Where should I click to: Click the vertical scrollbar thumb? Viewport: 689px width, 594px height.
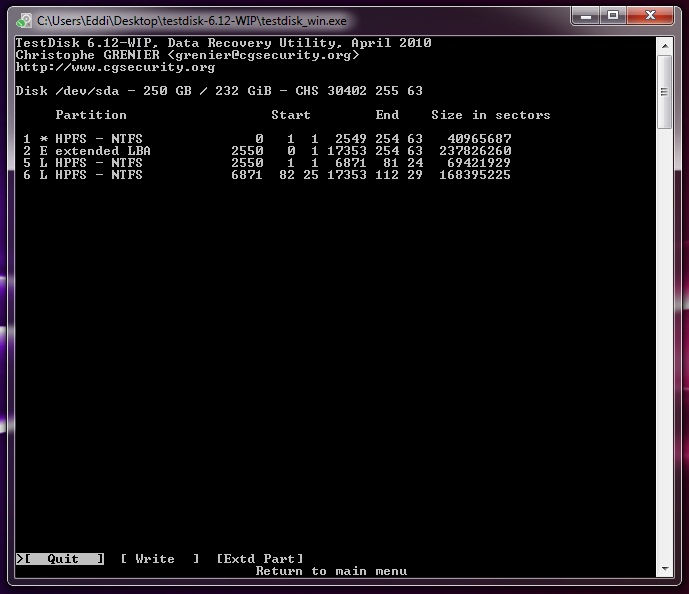tap(665, 92)
